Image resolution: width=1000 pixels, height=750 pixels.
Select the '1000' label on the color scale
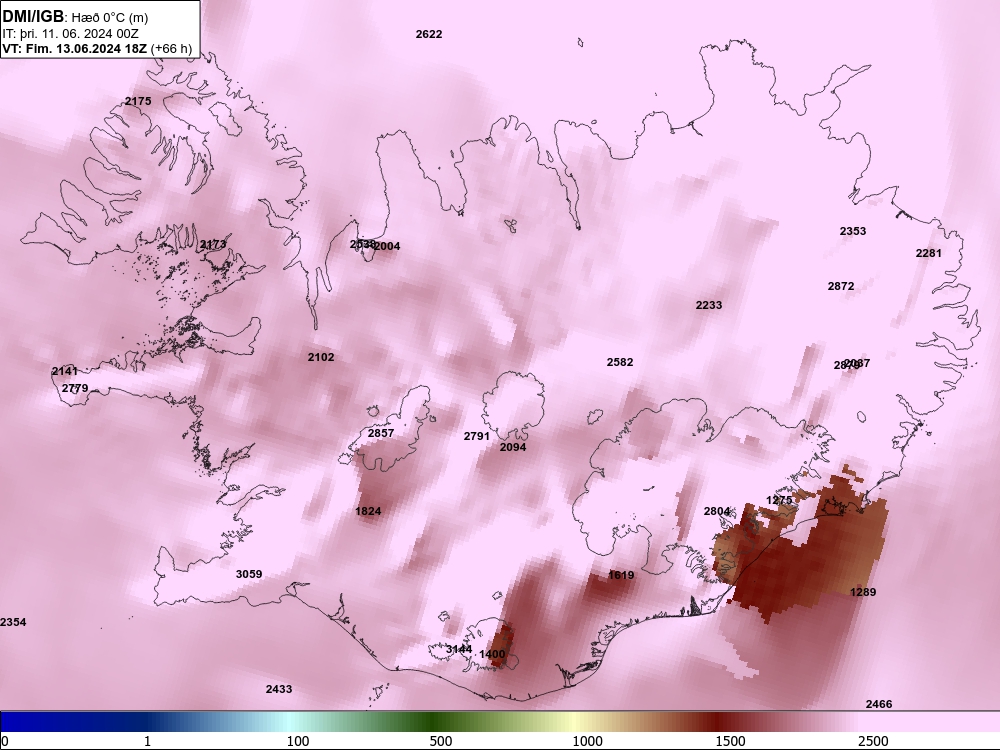click(x=587, y=741)
